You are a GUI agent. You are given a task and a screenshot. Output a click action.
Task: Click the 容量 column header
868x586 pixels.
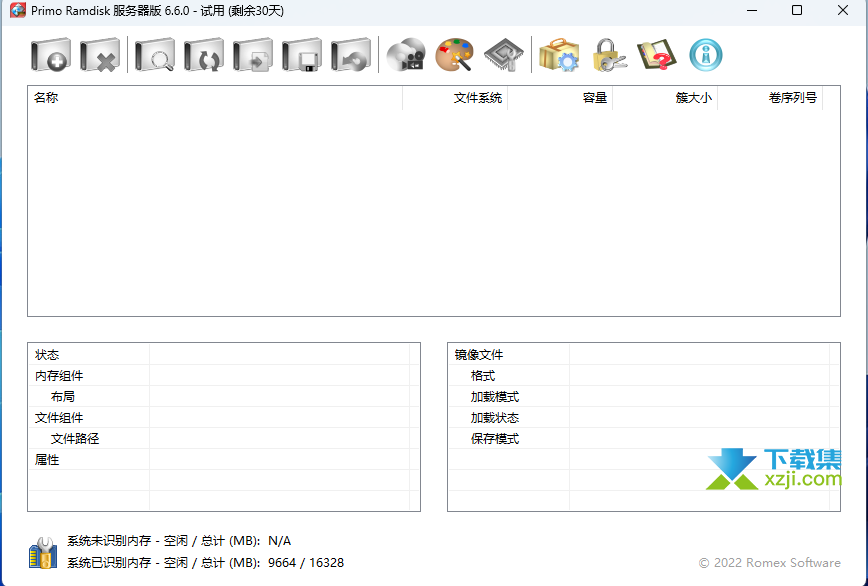tap(560, 98)
